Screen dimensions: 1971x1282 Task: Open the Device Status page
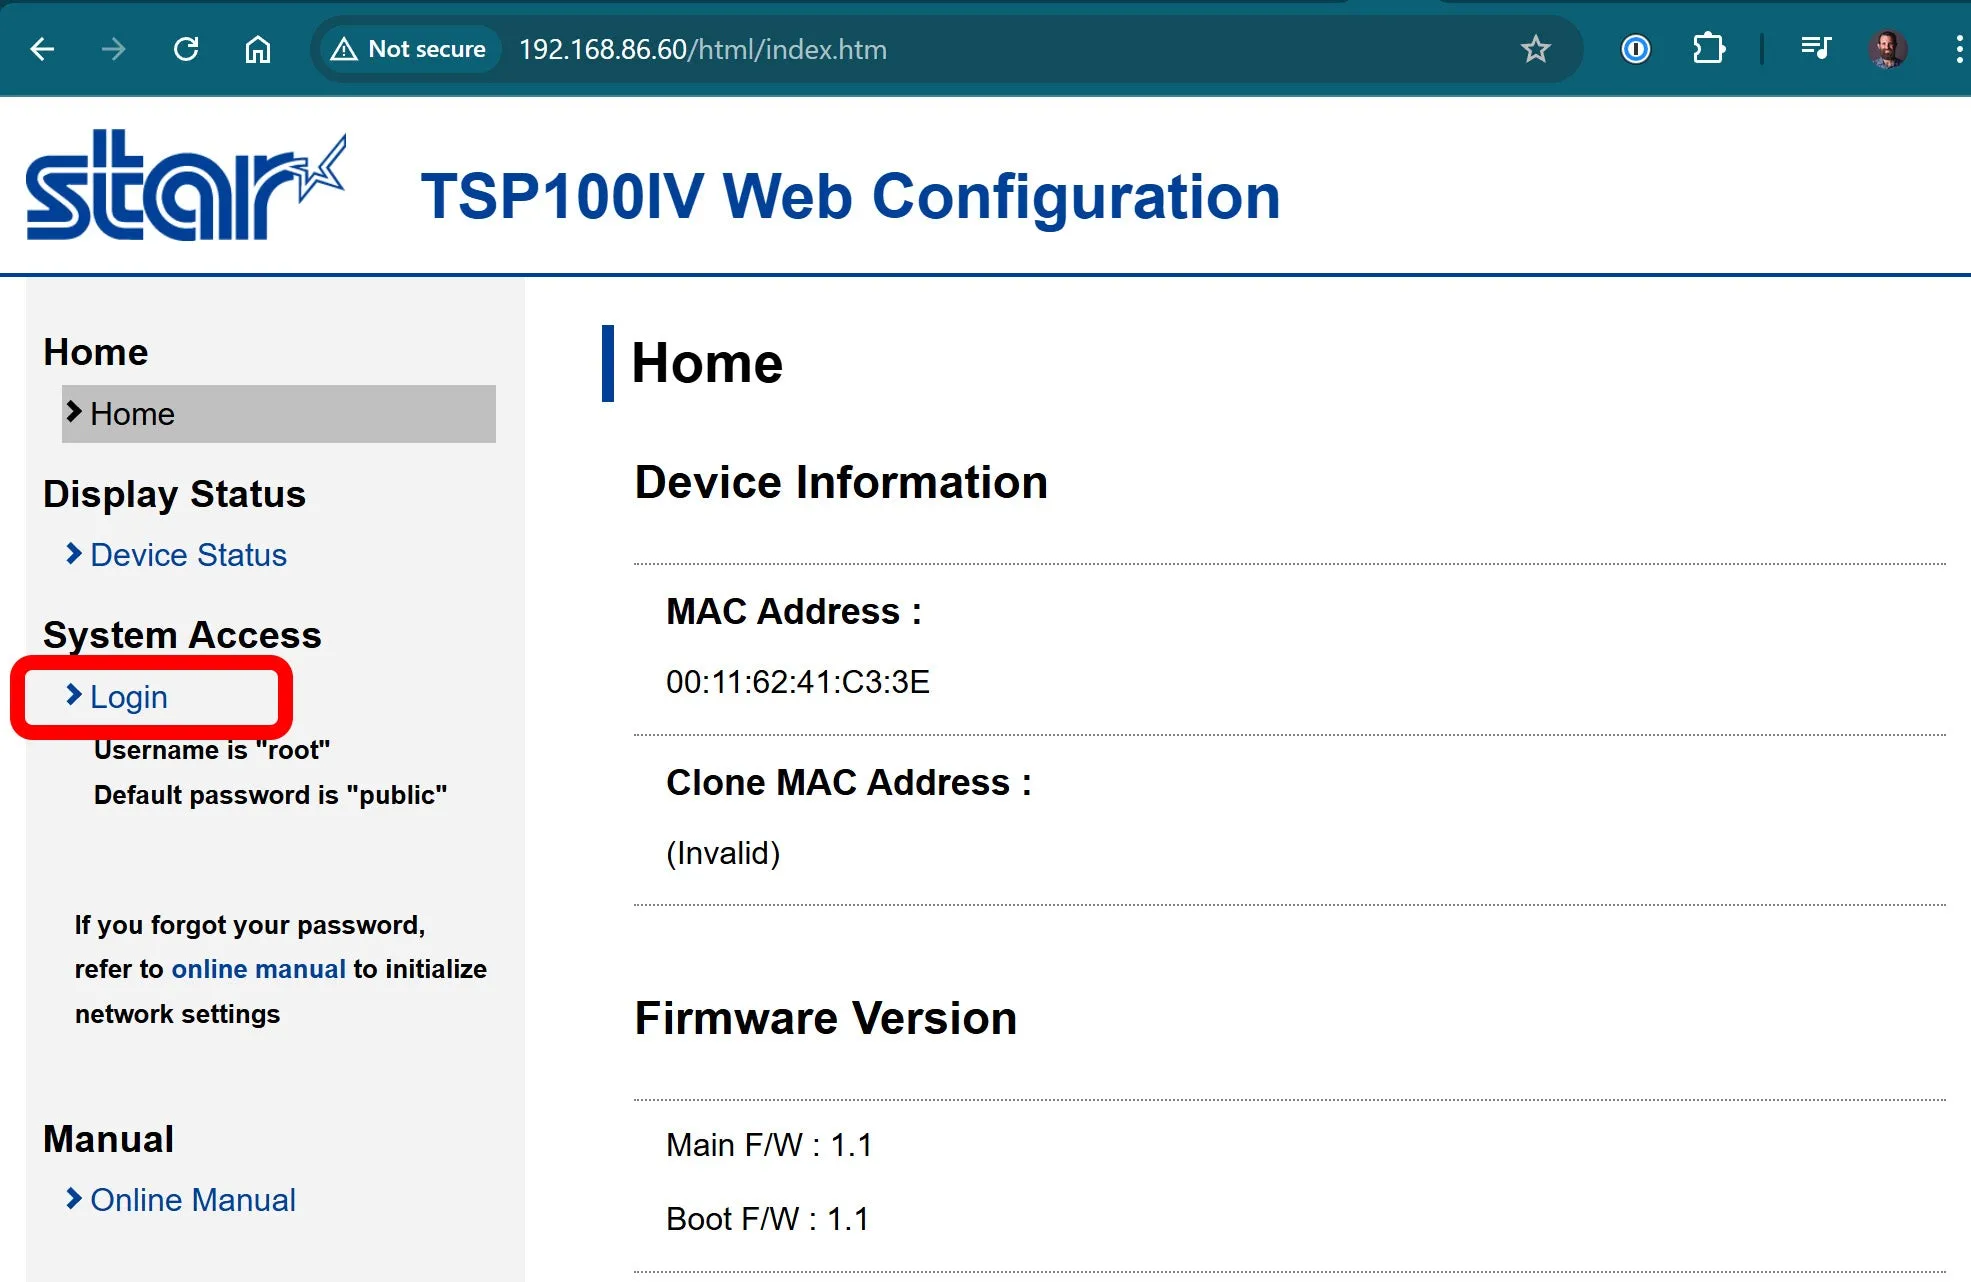188,555
